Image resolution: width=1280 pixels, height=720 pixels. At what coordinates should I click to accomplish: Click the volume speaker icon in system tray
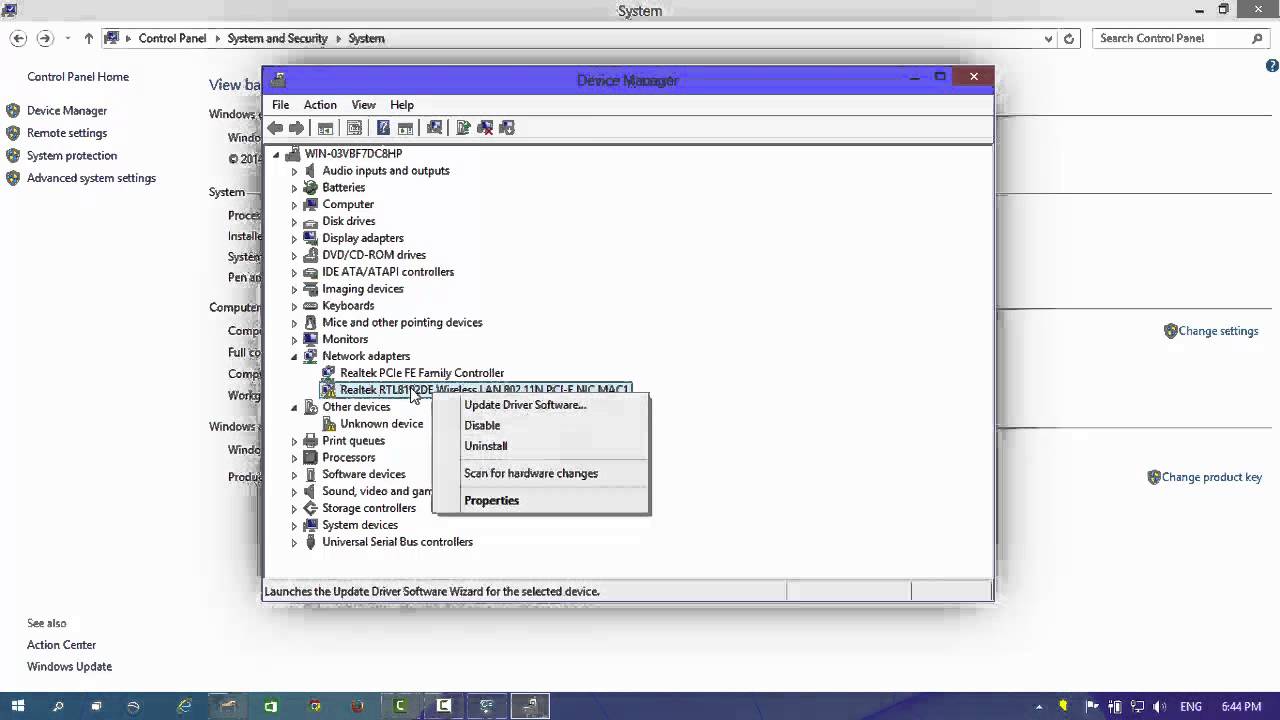tap(1159, 706)
